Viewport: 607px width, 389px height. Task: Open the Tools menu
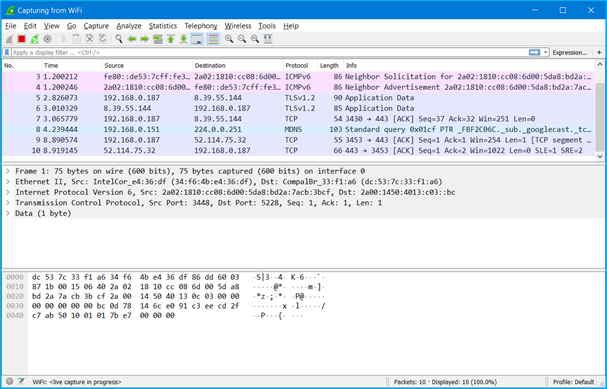click(x=267, y=26)
